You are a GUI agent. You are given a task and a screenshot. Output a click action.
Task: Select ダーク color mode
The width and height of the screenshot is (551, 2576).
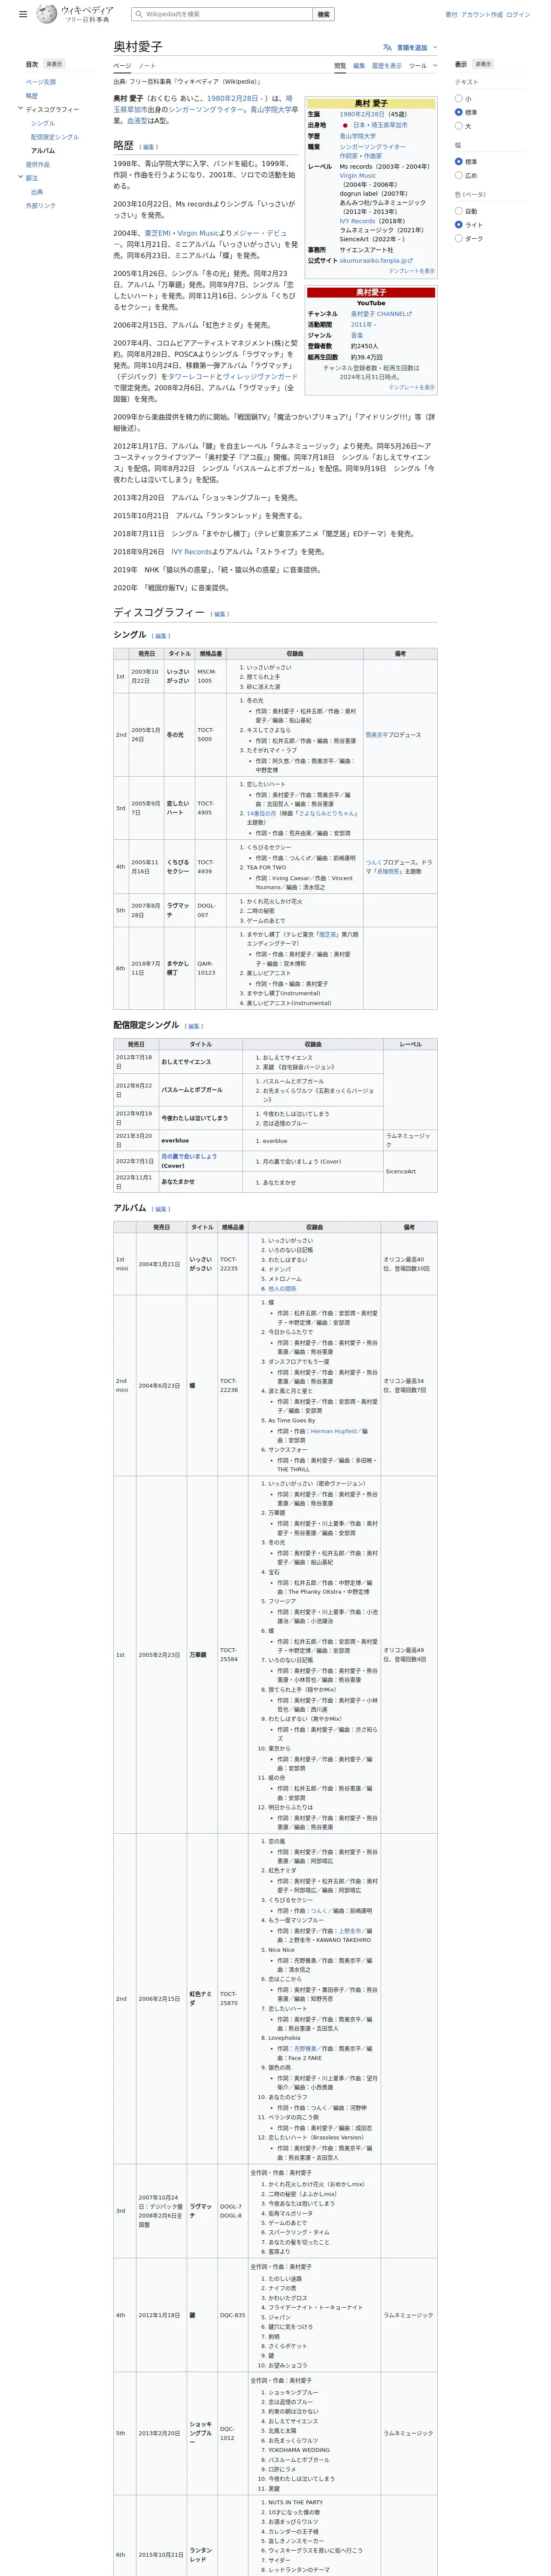[459, 238]
